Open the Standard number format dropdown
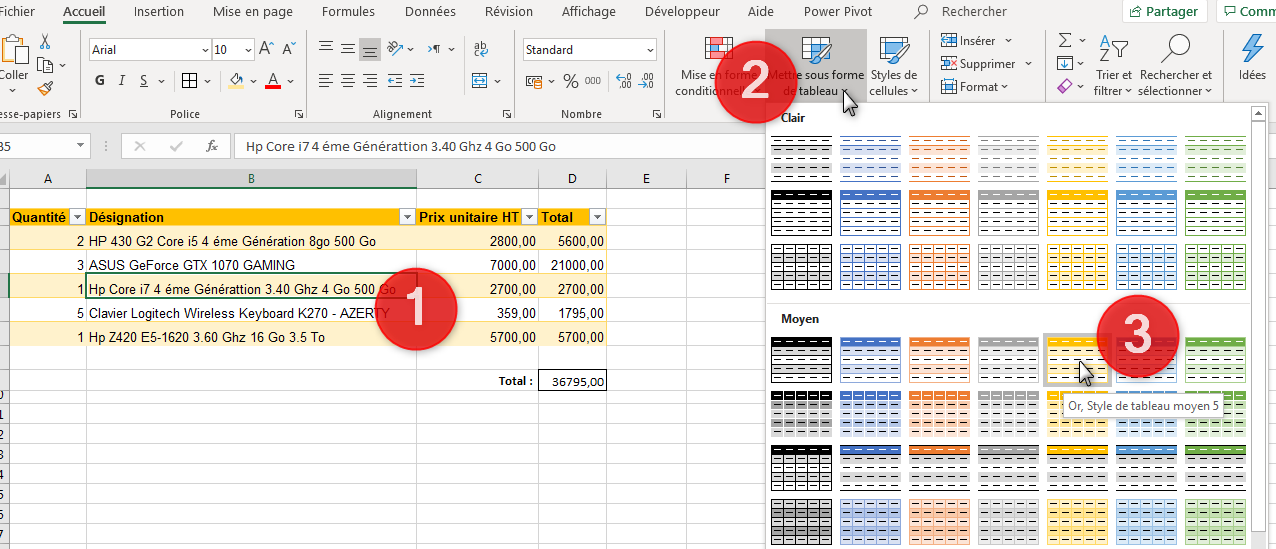Viewport: 1276px width, 549px height. coord(650,50)
